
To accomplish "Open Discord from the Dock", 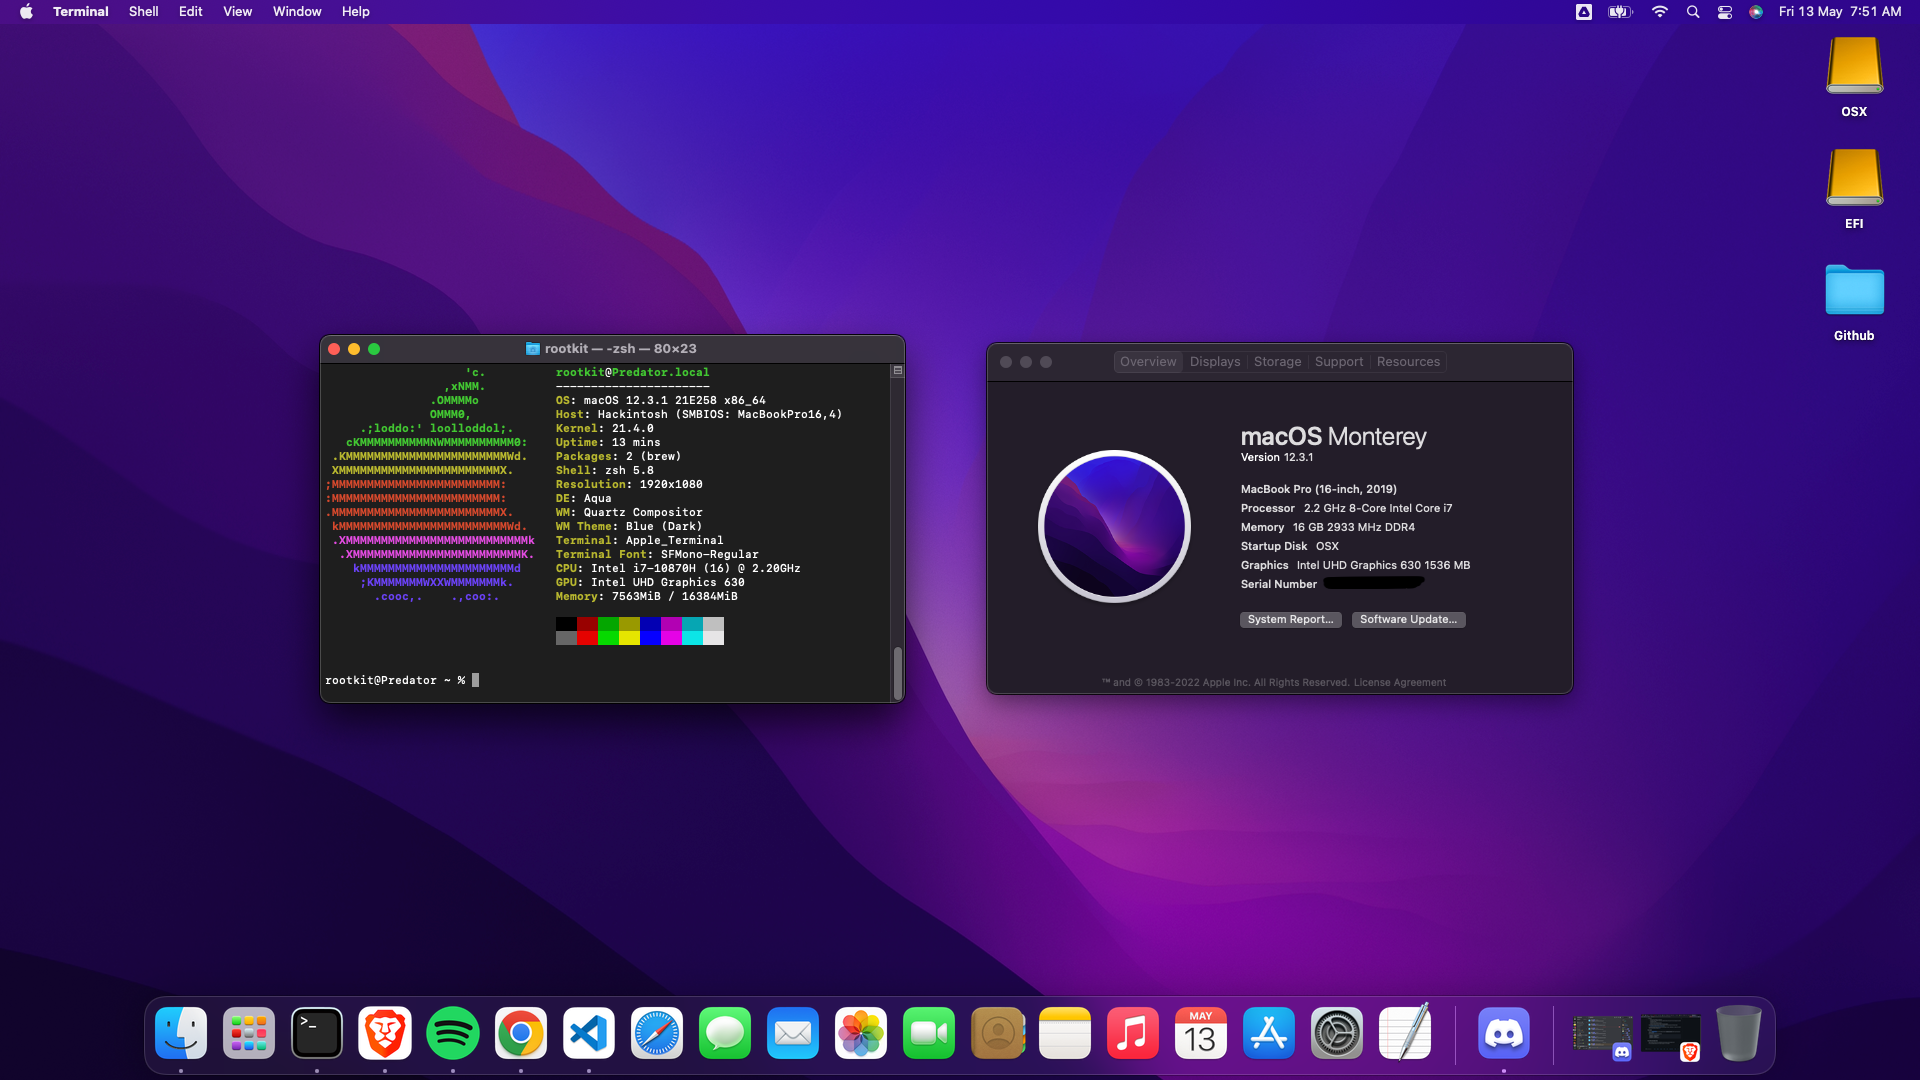I will (1504, 1033).
